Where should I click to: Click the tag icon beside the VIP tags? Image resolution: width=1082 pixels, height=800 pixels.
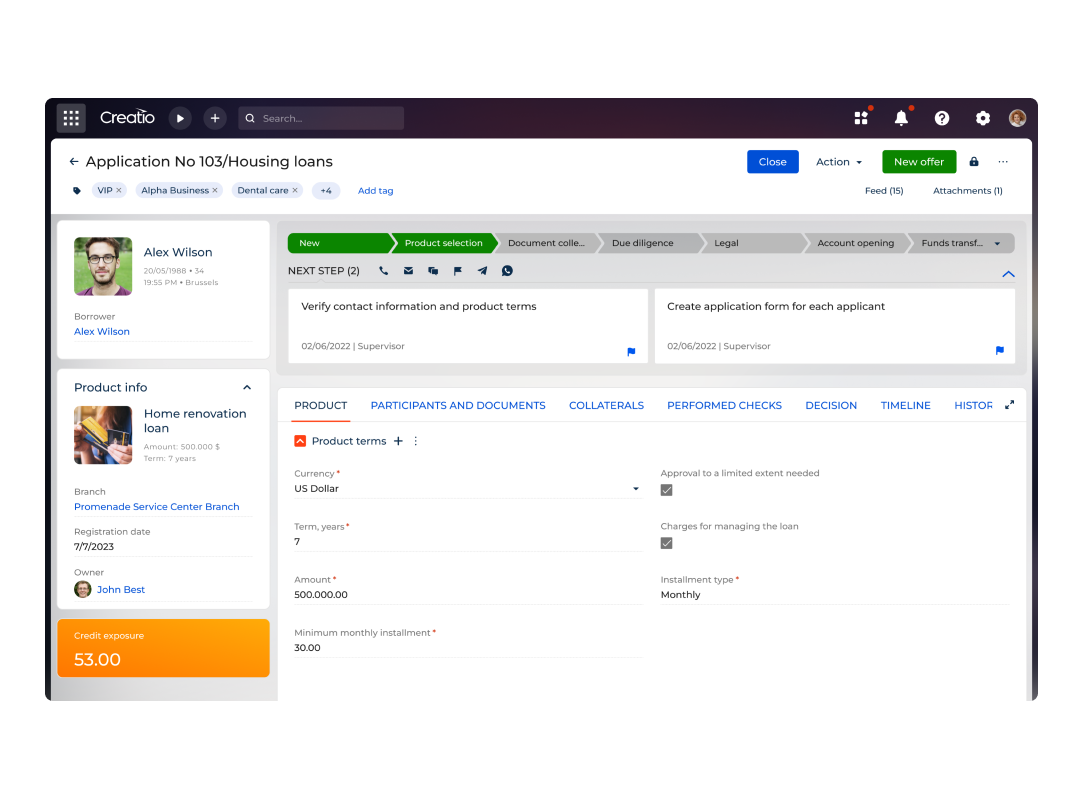pyautogui.click(x=77, y=190)
